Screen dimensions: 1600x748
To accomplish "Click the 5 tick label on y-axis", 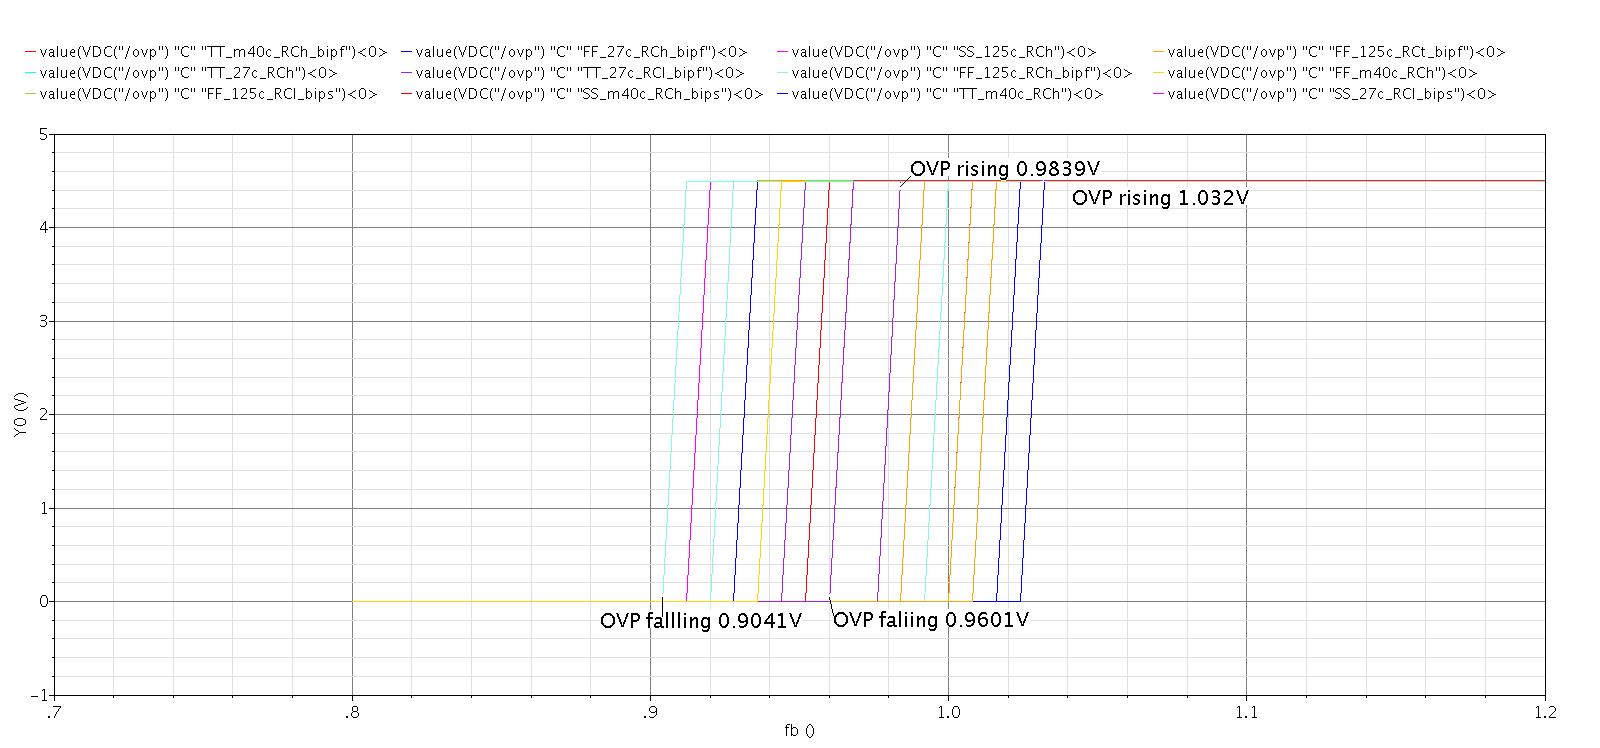I will tap(43, 134).
